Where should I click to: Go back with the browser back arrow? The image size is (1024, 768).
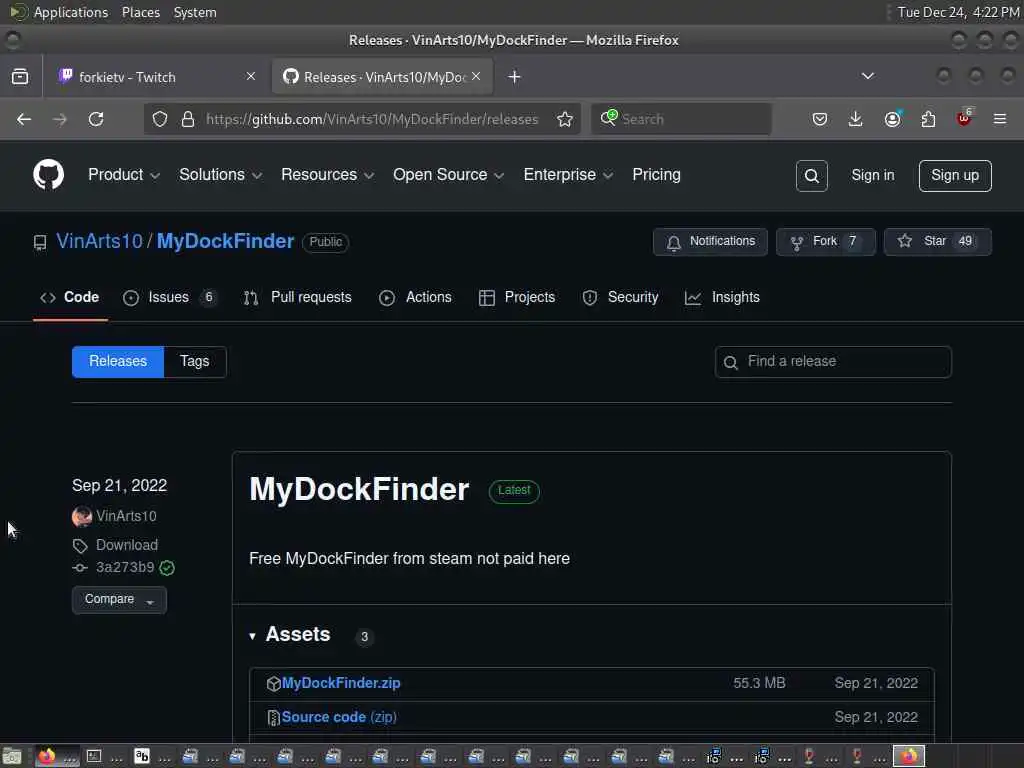(x=24, y=119)
